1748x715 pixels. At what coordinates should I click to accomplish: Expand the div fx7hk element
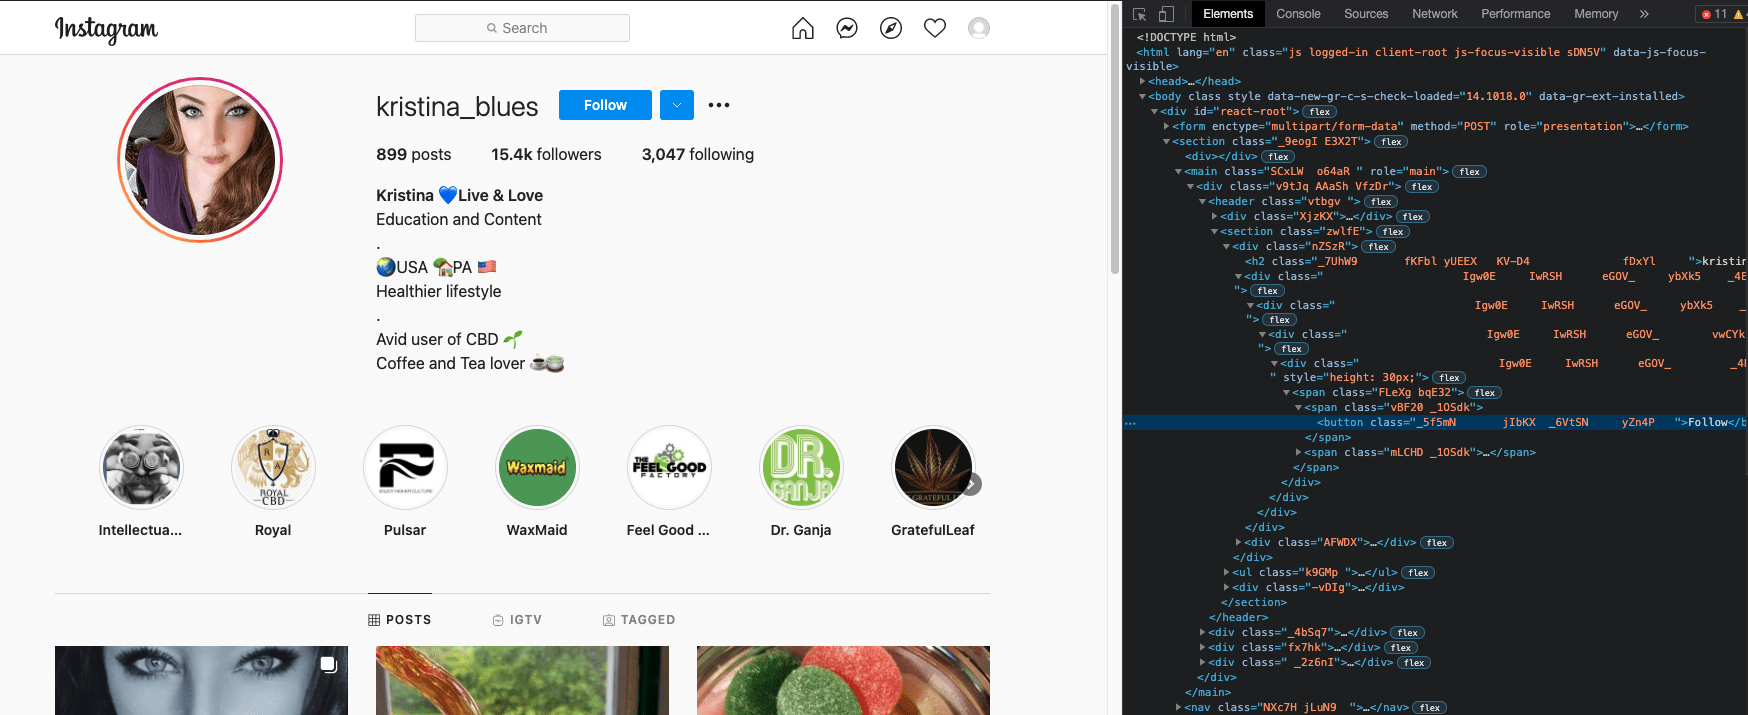pyautogui.click(x=1202, y=648)
